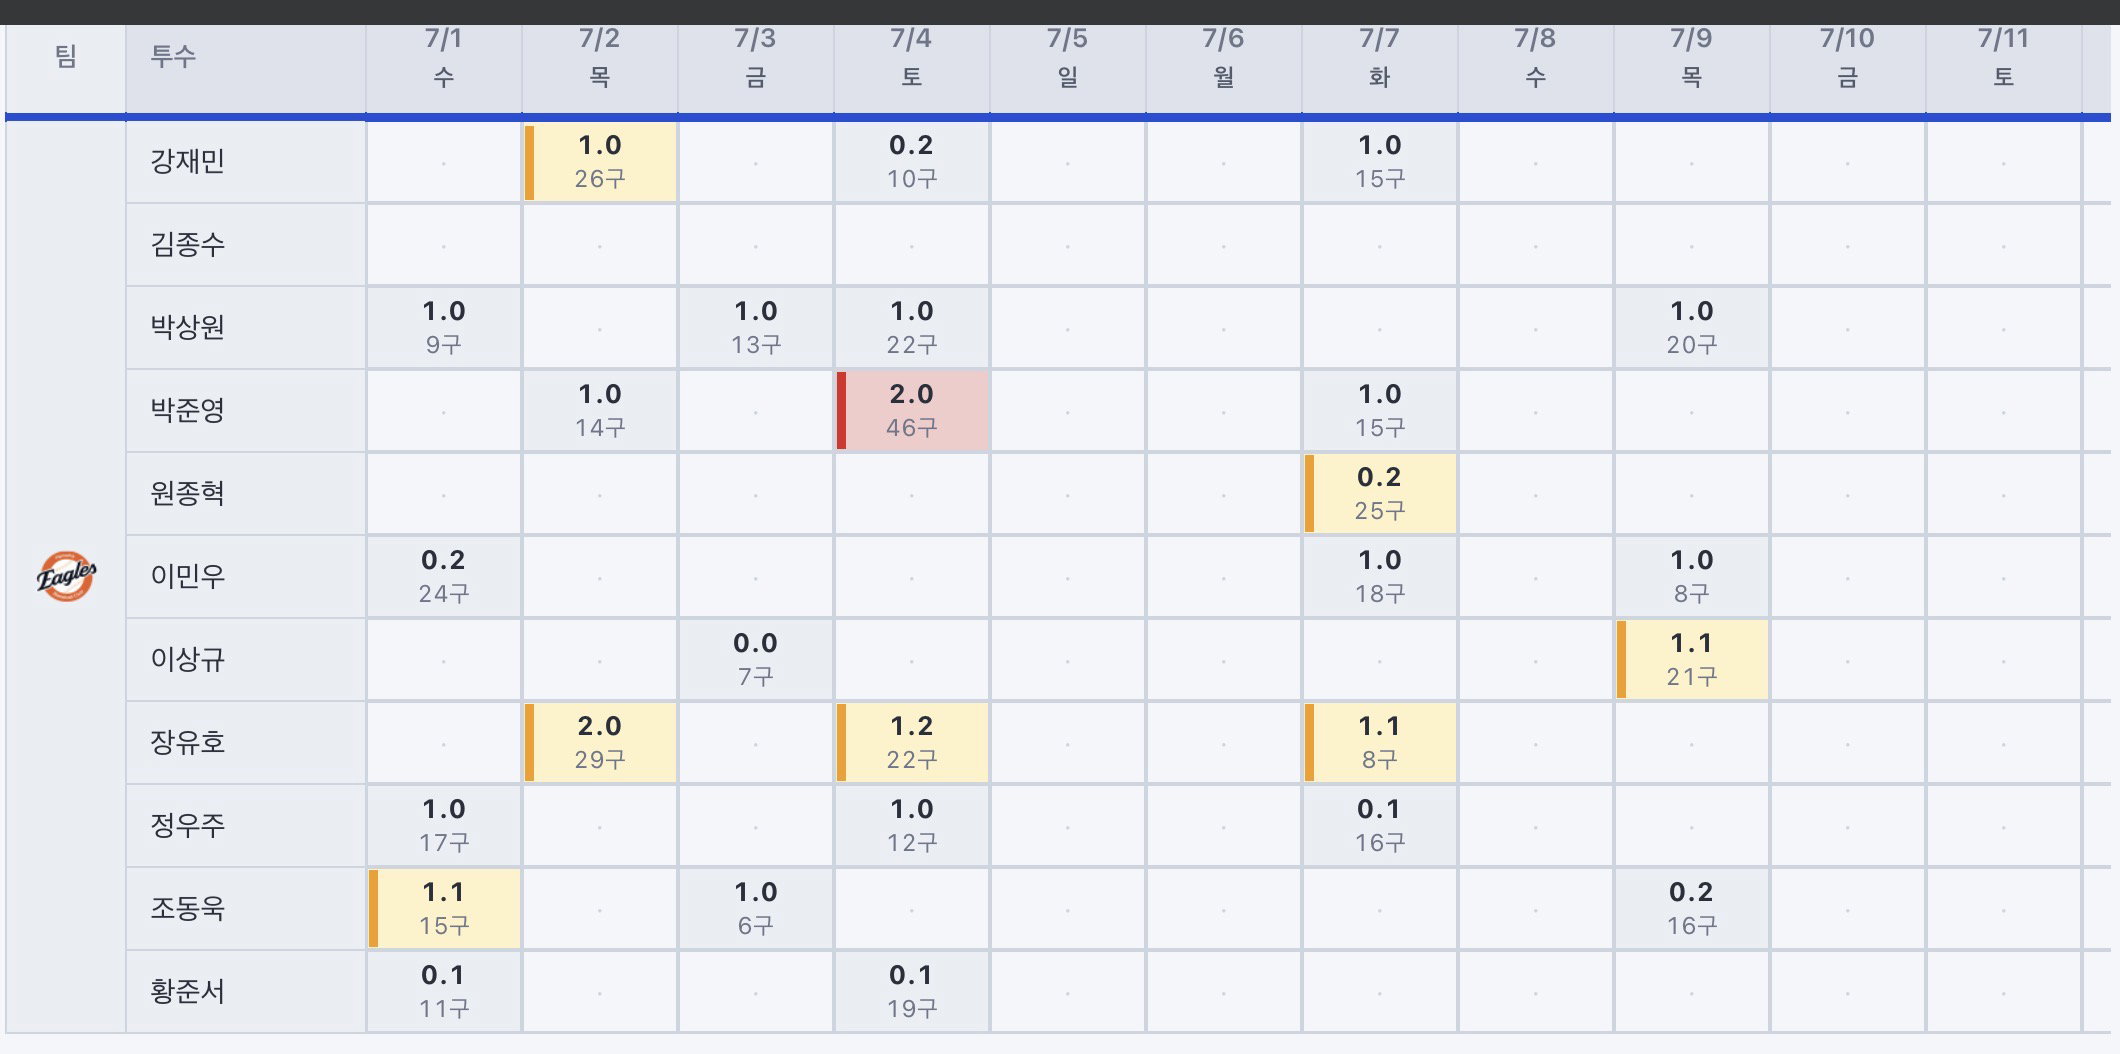Select 강재민 7/2 cell with 26구

(x=600, y=162)
